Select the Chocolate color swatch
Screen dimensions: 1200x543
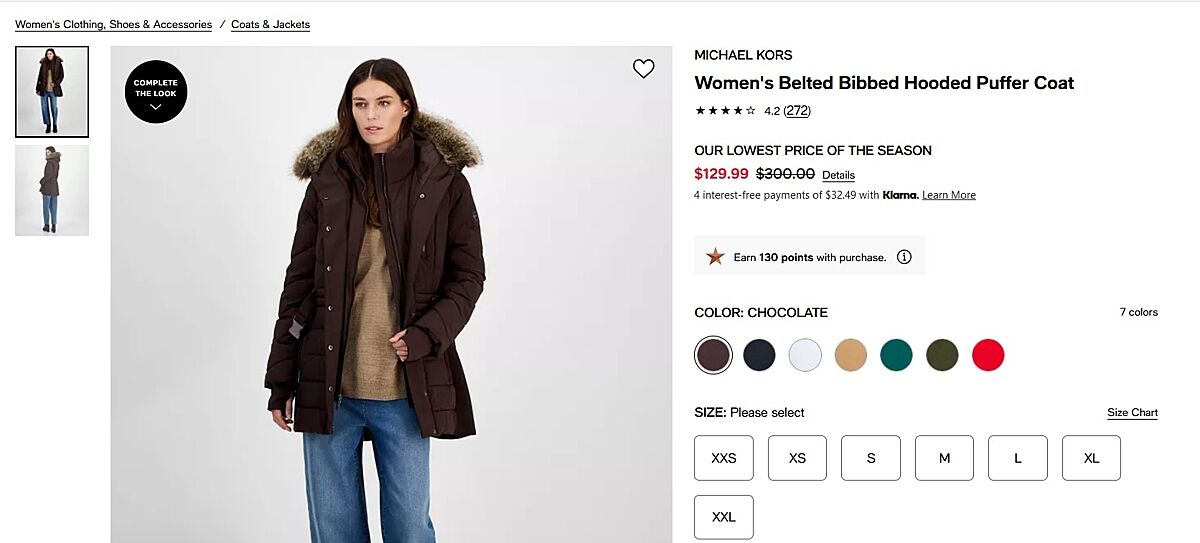coord(714,355)
